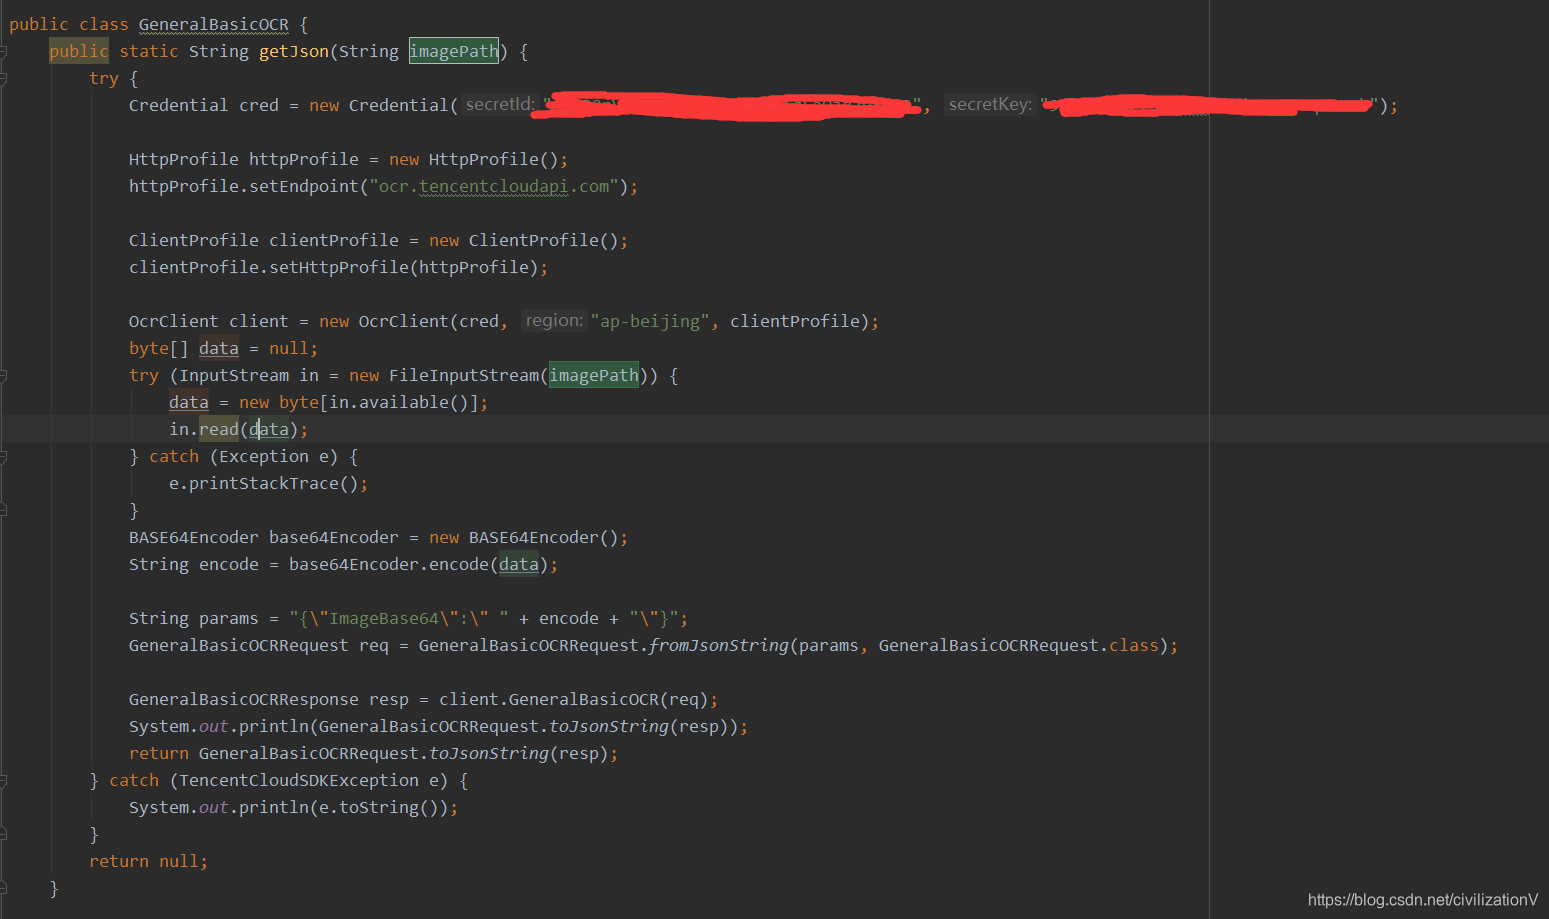Screen dimensions: 1549x919
Task: Click toJsonString inside the println statement
Action: 609,727
